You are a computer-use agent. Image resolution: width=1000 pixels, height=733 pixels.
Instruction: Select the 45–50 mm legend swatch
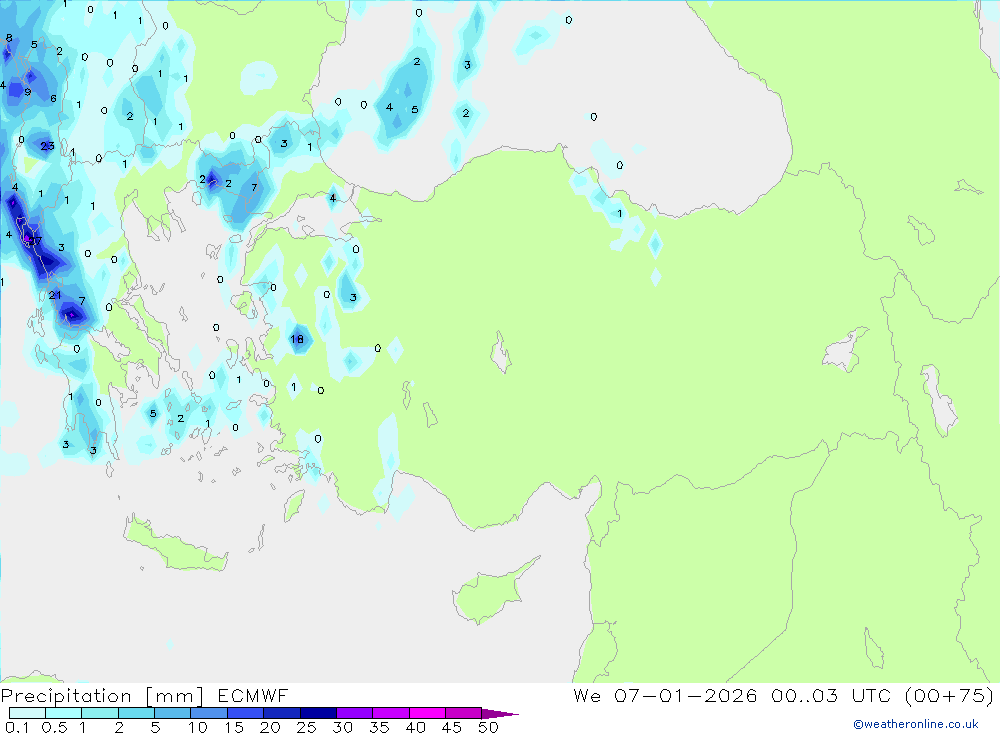point(463,713)
